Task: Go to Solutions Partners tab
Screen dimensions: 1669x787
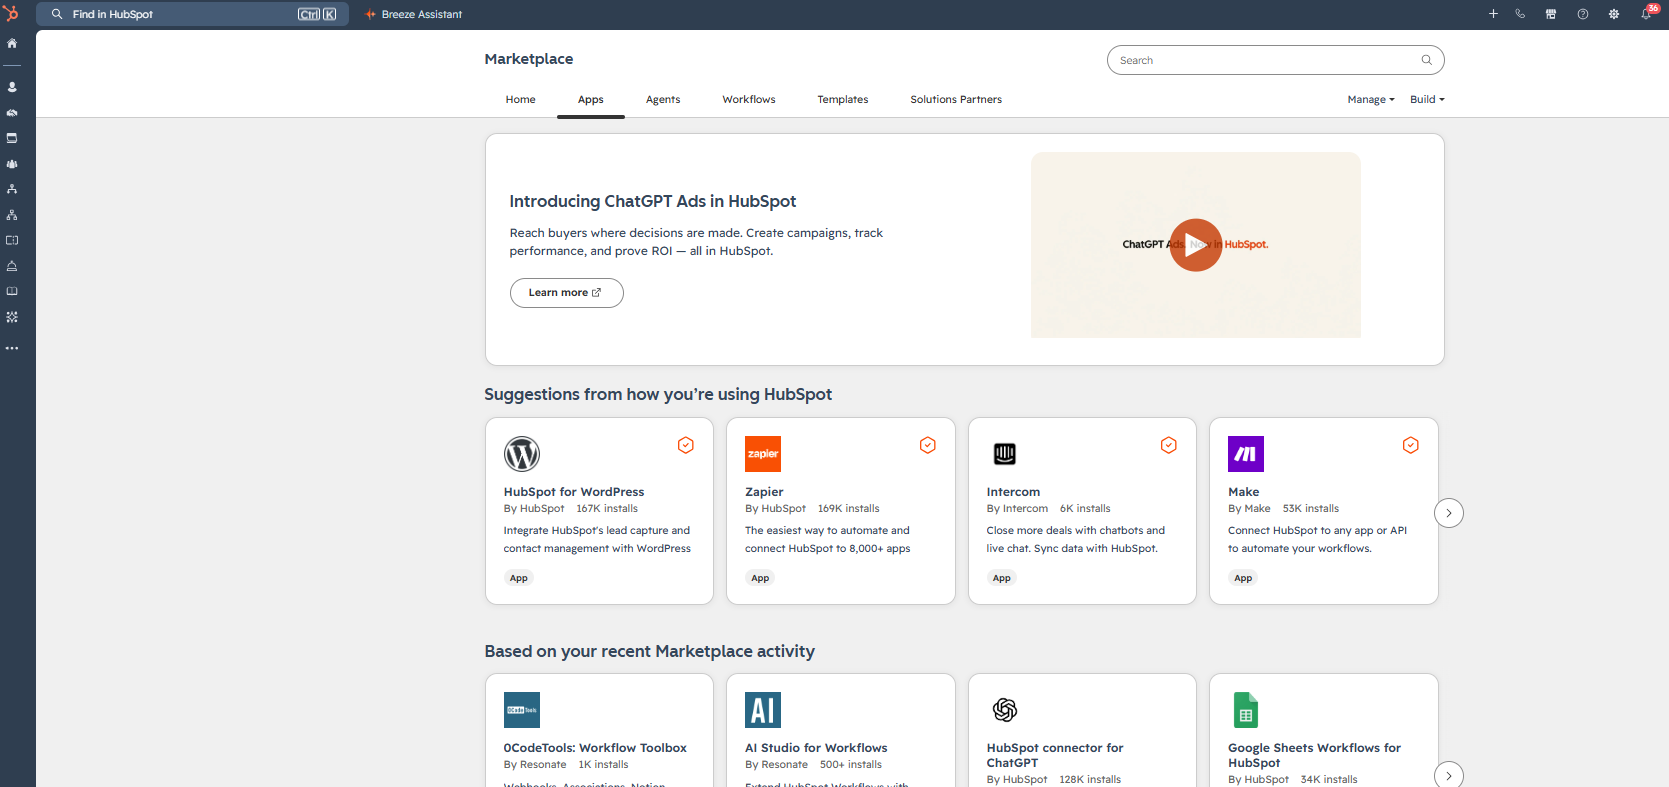Action: (956, 99)
